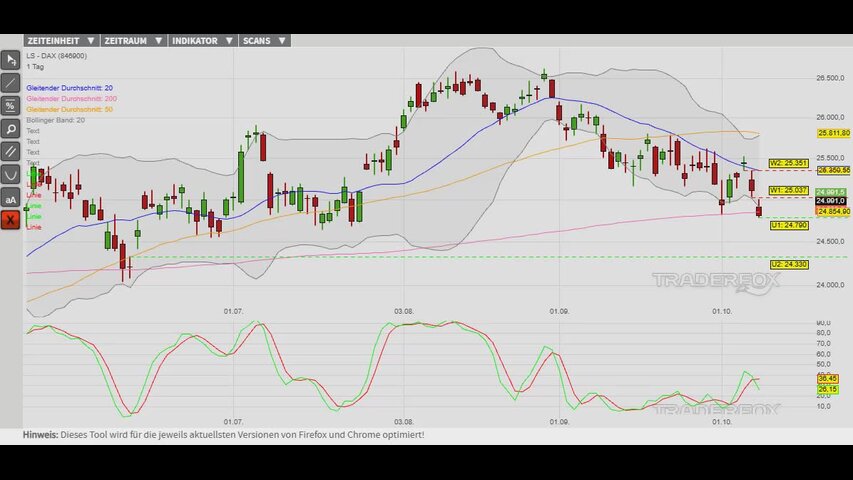This screenshot has width=853, height=480.
Task: Click the Gleitender Durchschnitt: 20 legend entry
Action: [x=70, y=88]
